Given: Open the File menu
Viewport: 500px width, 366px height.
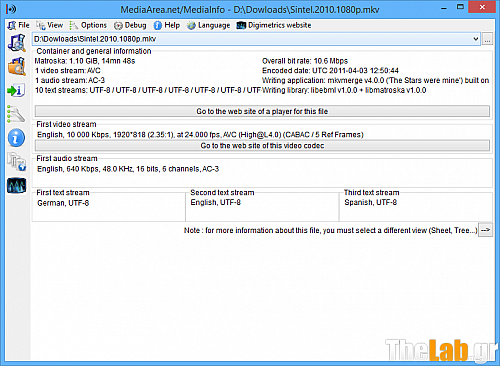Looking at the screenshot, I should [x=19, y=25].
